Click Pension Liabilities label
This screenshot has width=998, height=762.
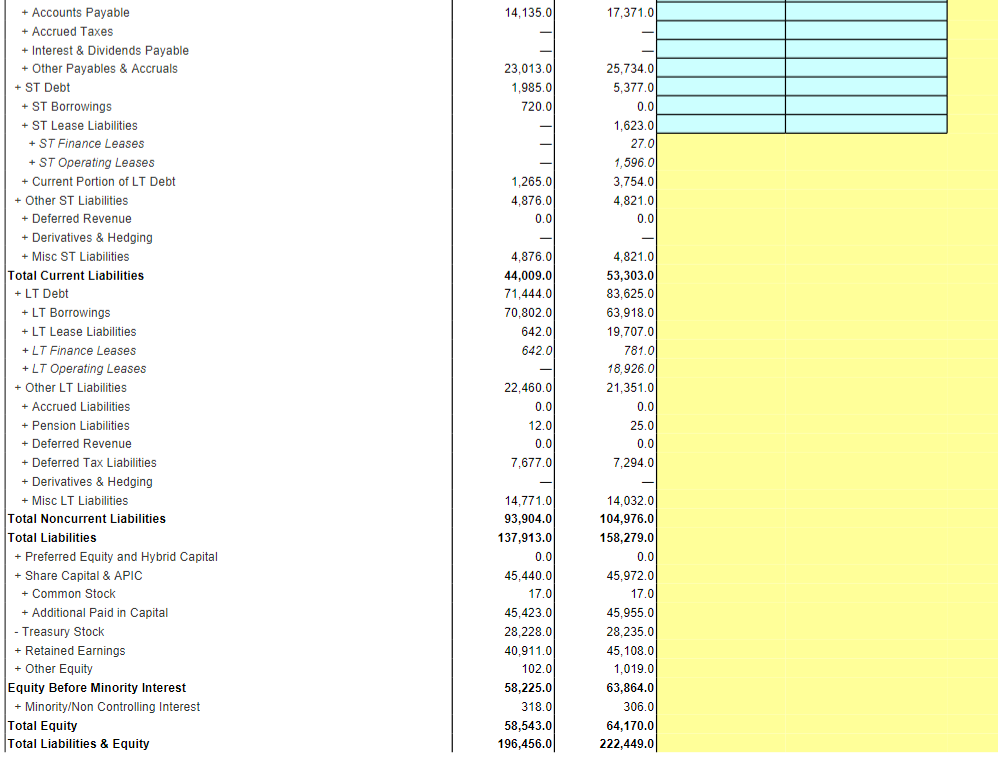[x=80, y=426]
